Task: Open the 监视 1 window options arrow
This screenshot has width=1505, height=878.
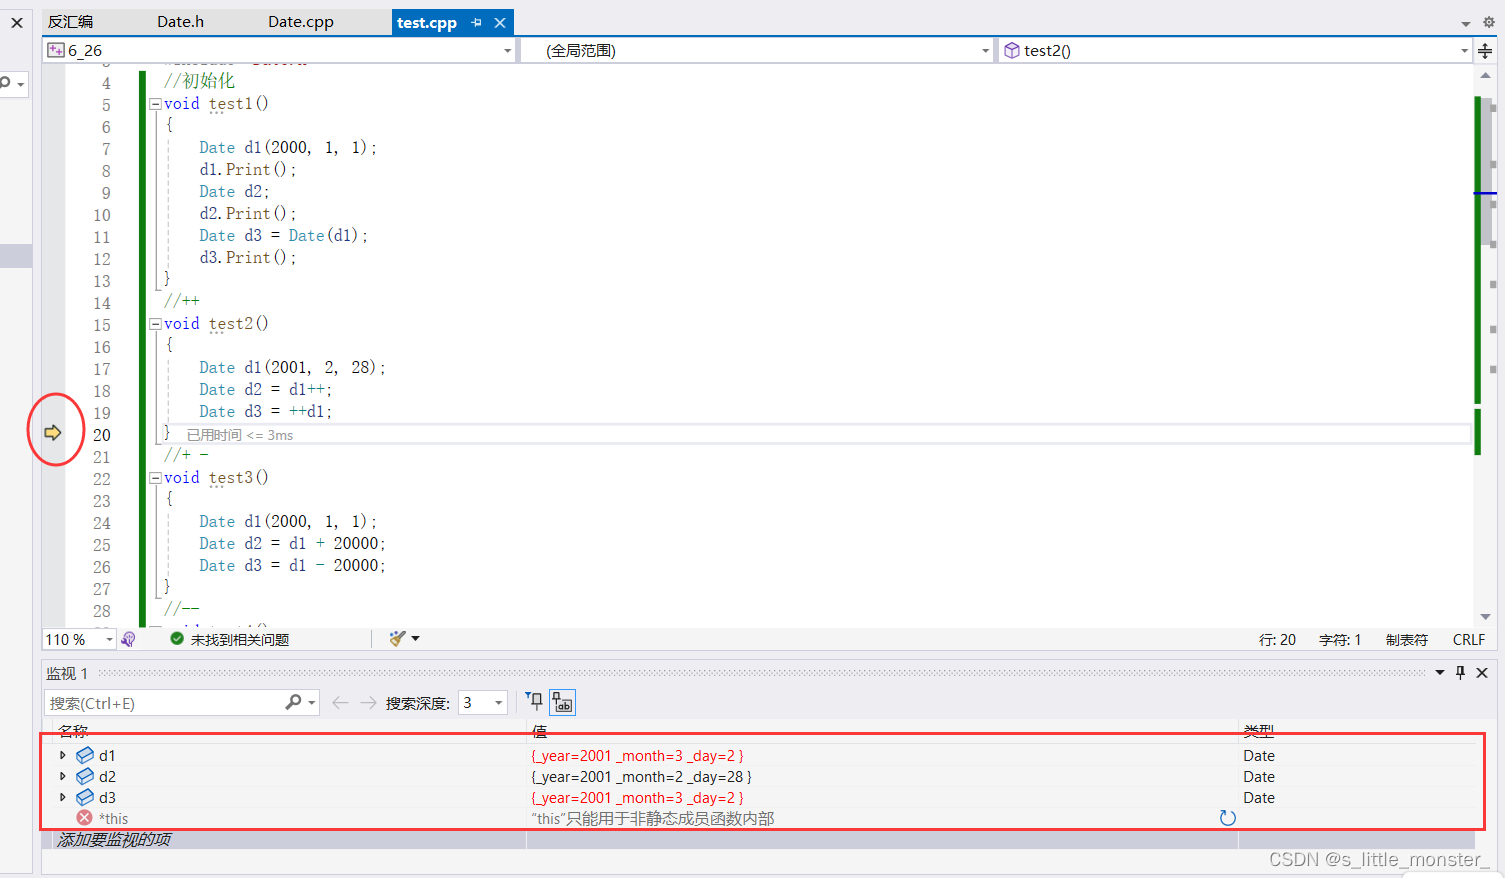Action: click(1440, 673)
